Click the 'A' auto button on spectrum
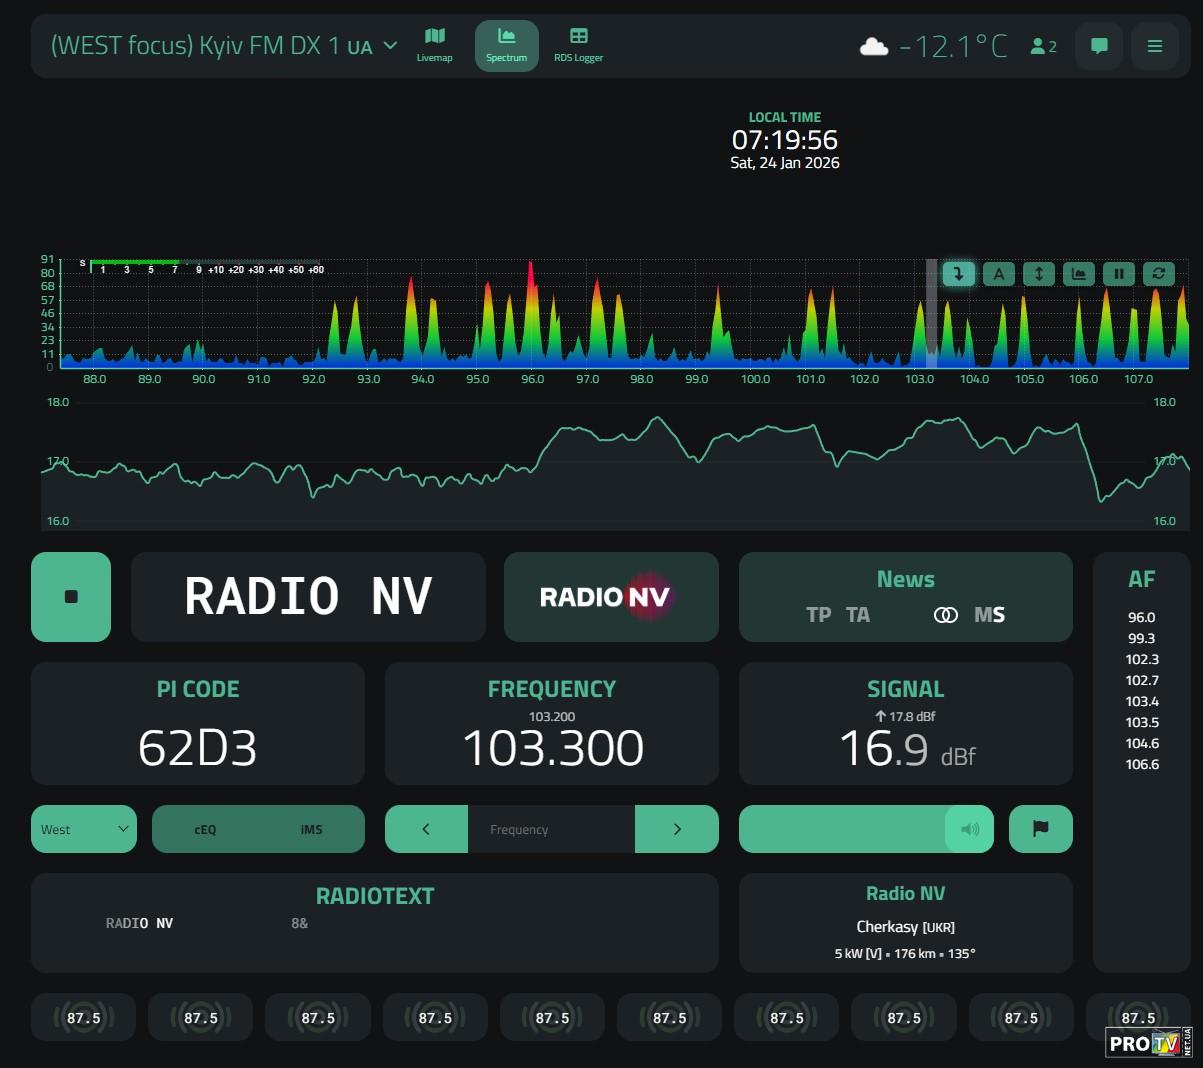The height and width of the screenshot is (1068, 1203). [x=999, y=273]
